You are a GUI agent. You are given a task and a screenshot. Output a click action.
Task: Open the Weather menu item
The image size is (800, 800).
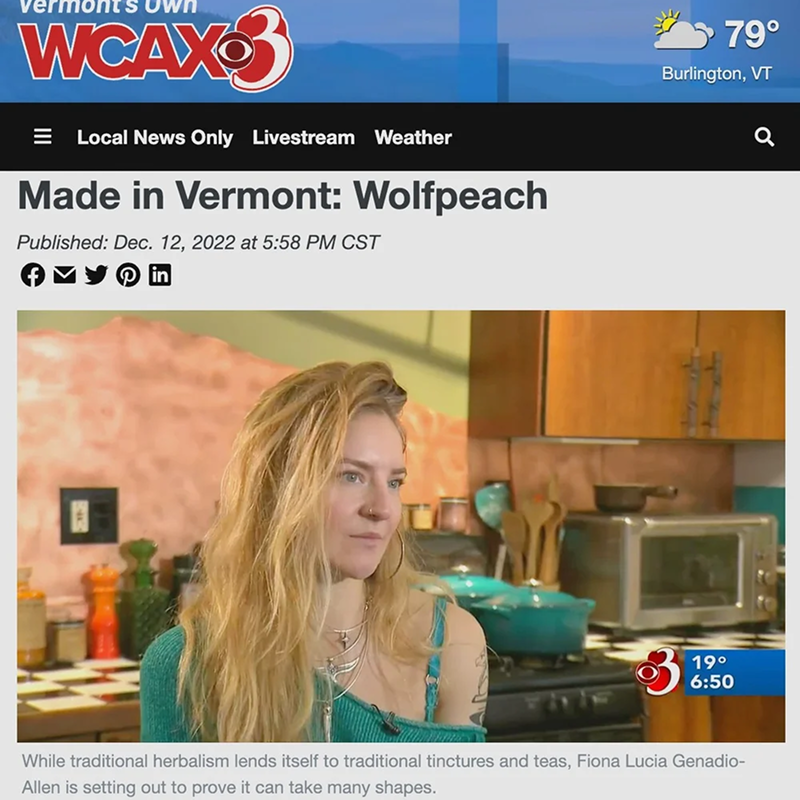point(413,137)
